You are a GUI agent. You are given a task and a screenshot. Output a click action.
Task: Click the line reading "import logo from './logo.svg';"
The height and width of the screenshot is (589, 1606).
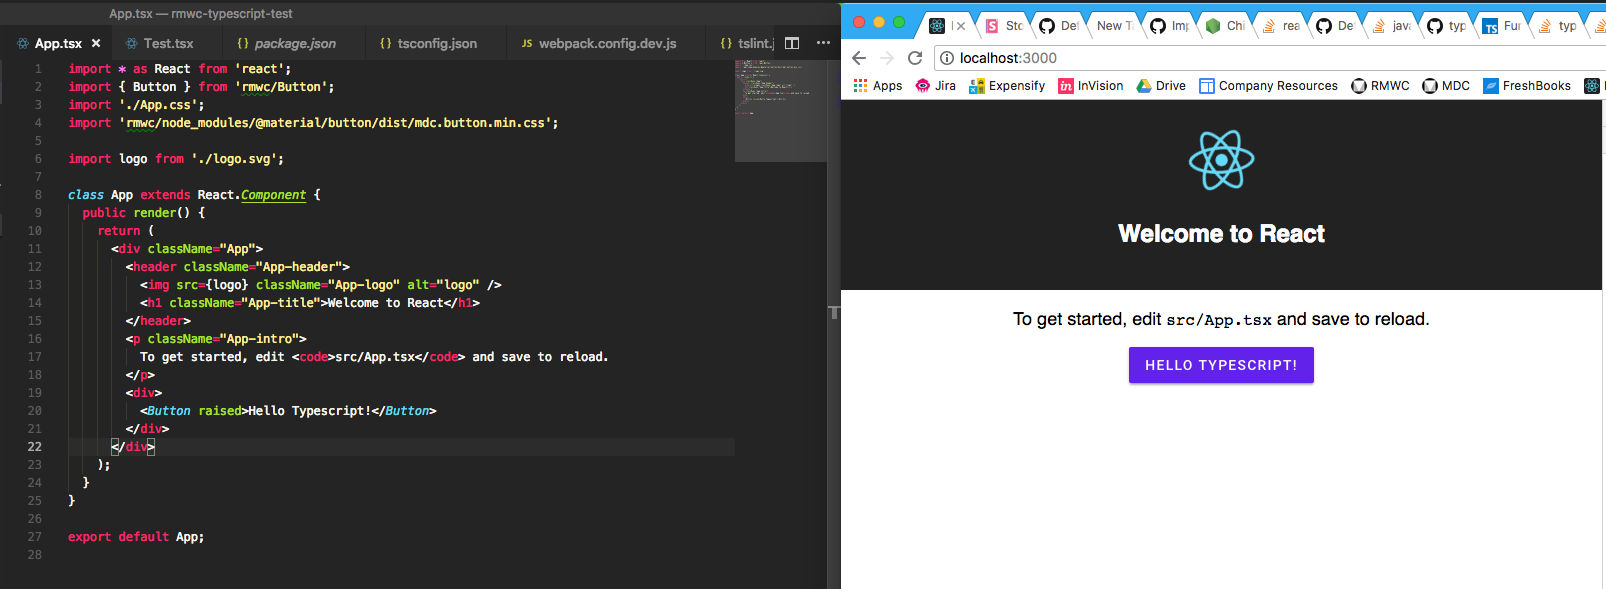click(176, 159)
